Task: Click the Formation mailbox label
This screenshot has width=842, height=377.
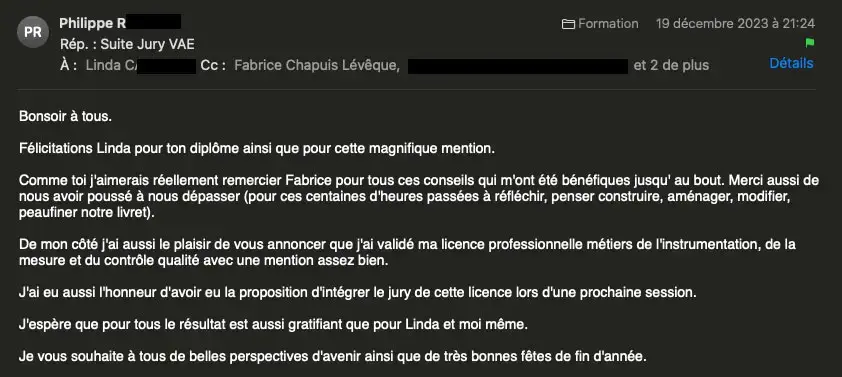Action: pyautogui.click(x=608, y=24)
